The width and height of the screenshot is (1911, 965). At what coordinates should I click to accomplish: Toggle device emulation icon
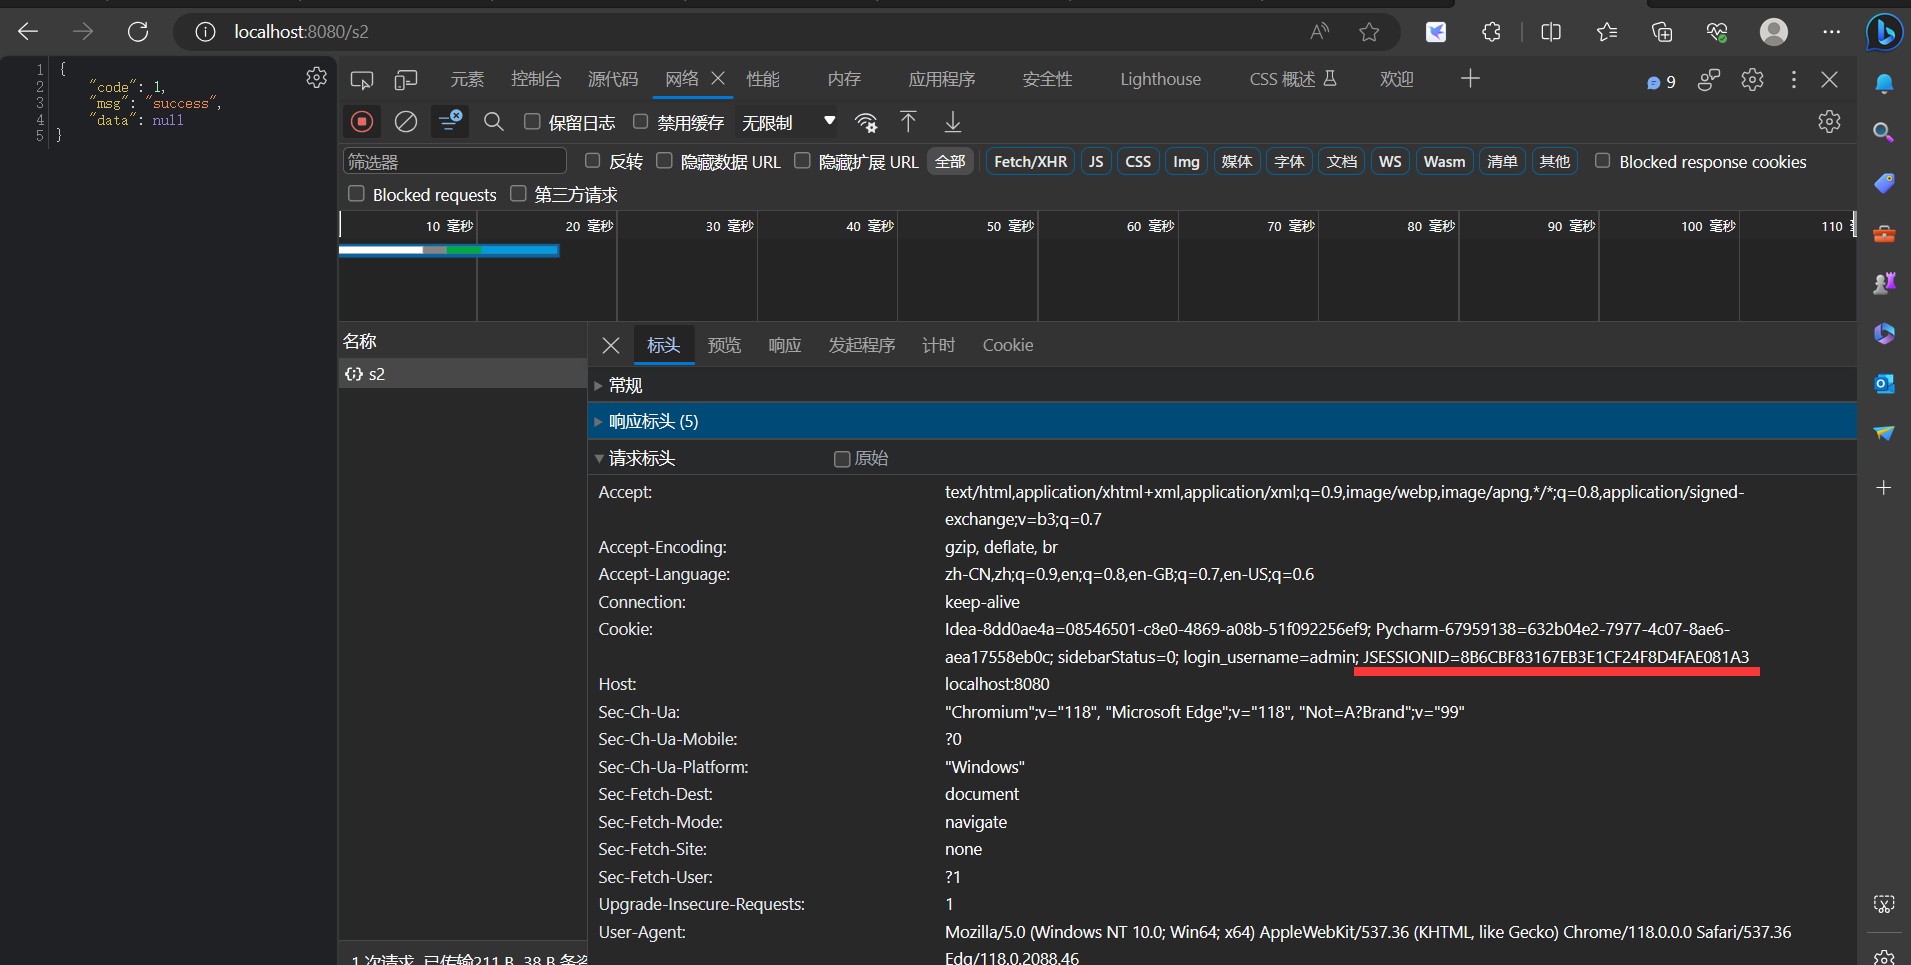(x=406, y=79)
